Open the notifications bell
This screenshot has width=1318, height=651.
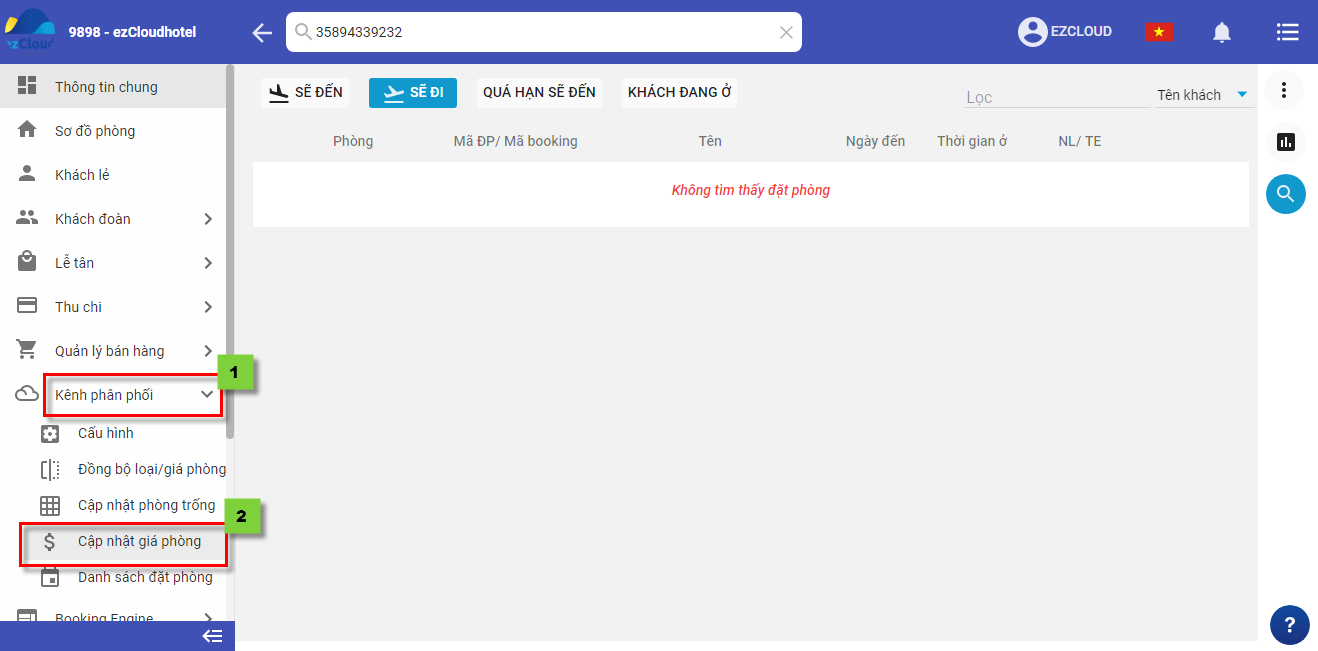1221,32
